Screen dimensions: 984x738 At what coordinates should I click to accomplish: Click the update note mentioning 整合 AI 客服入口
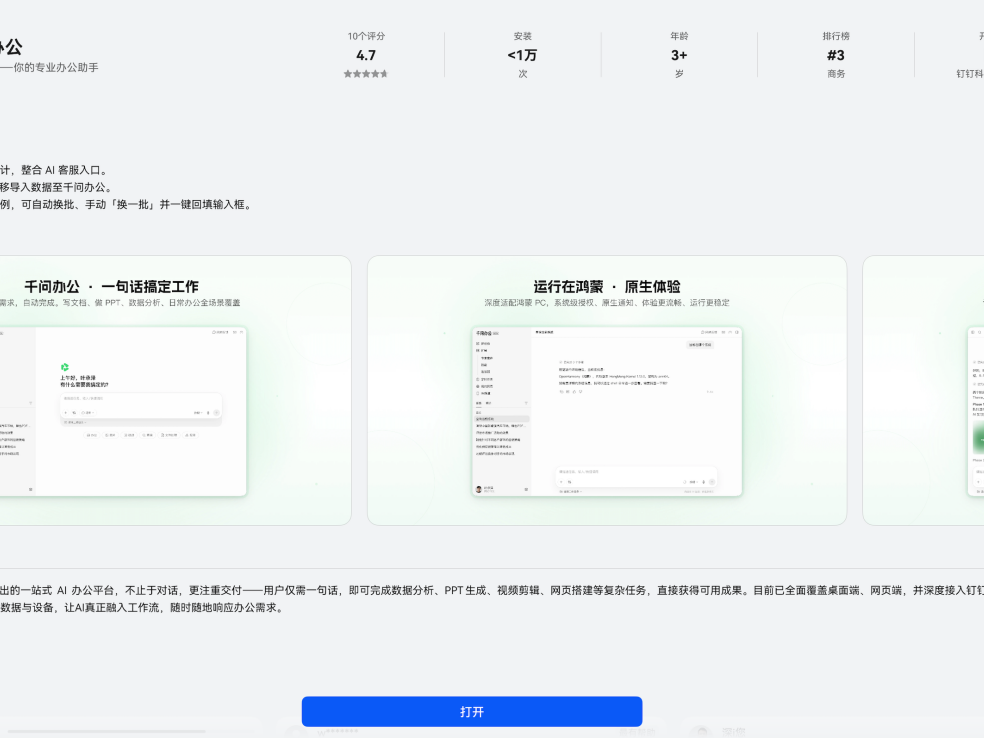(55, 170)
